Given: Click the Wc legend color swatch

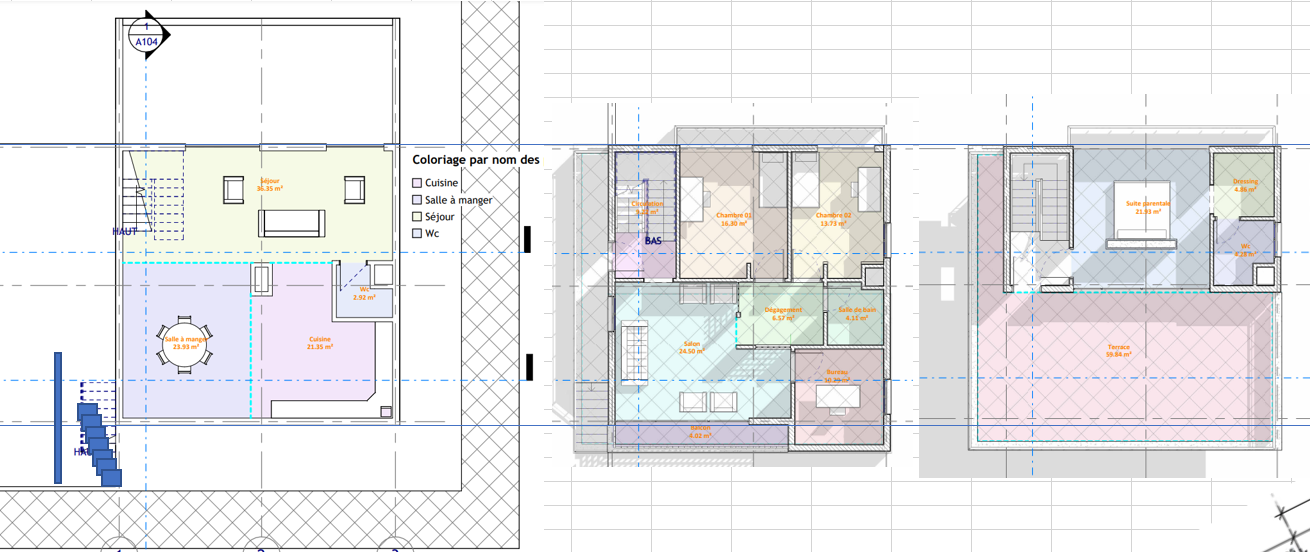Looking at the screenshot, I should [x=417, y=234].
